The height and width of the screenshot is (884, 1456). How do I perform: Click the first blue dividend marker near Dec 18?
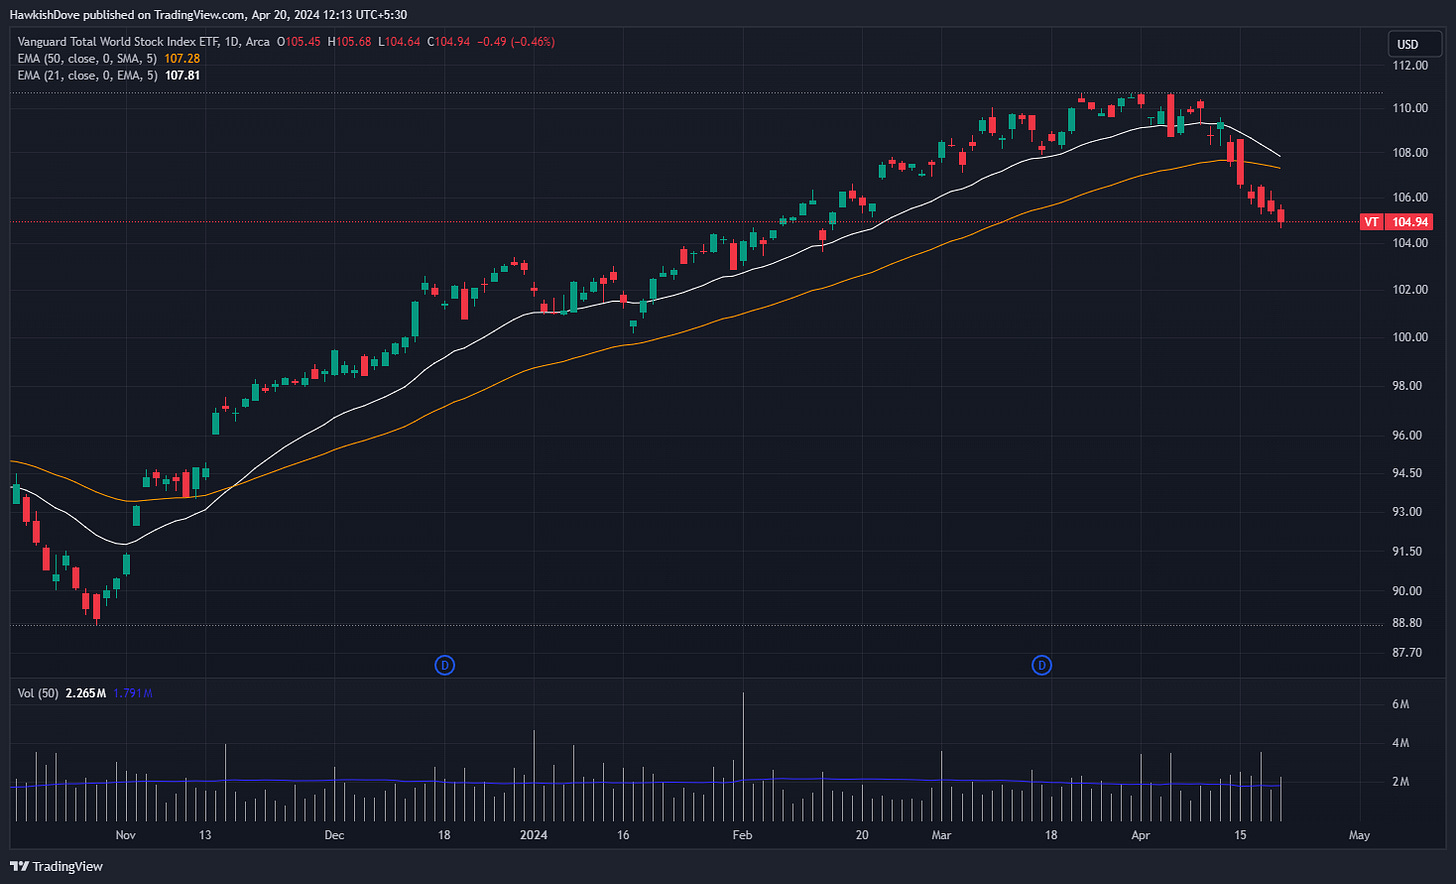pyautogui.click(x=445, y=665)
